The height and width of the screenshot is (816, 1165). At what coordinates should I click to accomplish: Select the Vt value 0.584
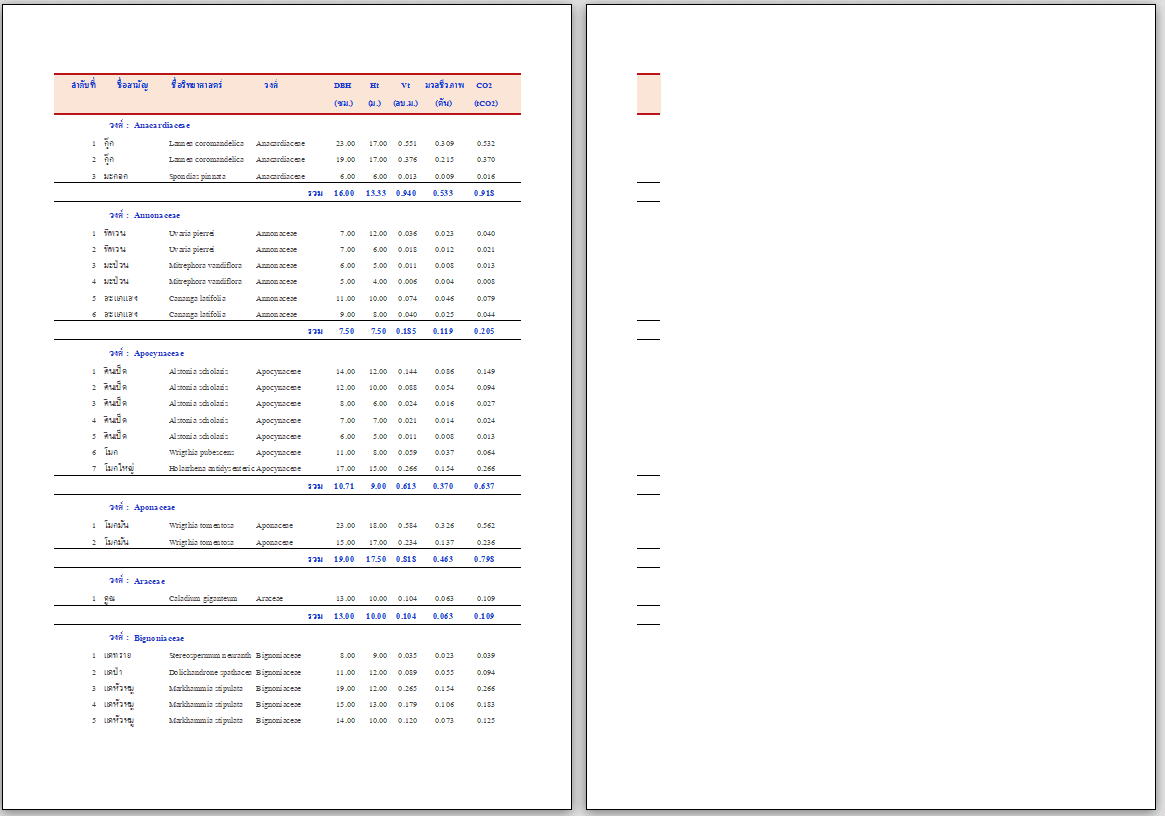point(407,526)
